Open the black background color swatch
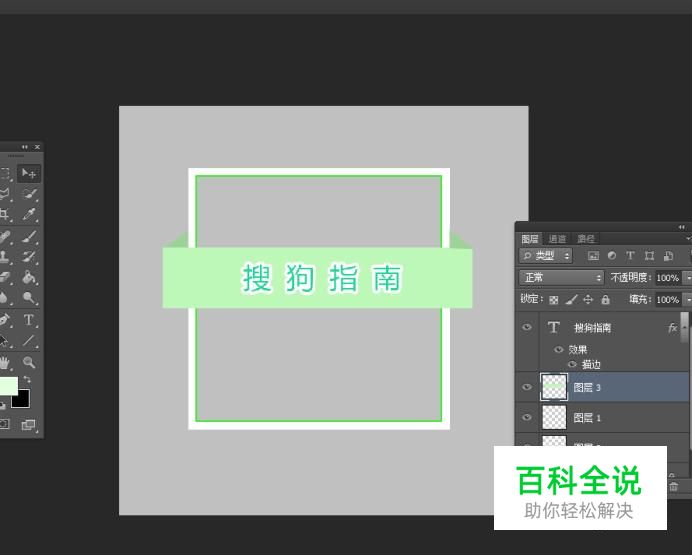The image size is (692, 555). pyautogui.click(x=21, y=399)
